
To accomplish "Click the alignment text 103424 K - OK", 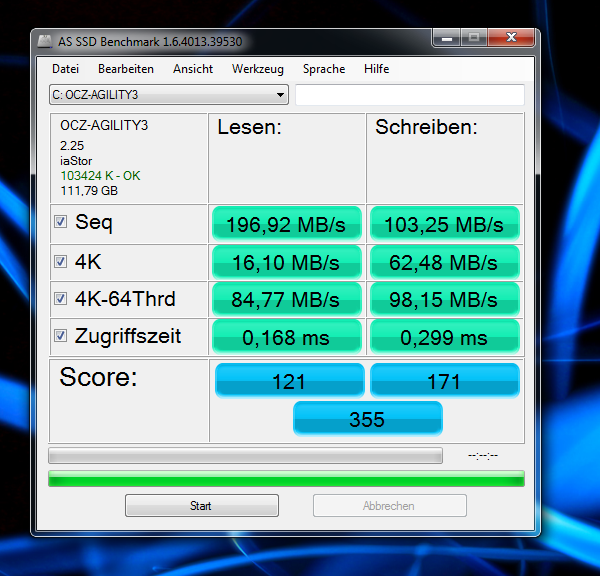I will coord(100,176).
